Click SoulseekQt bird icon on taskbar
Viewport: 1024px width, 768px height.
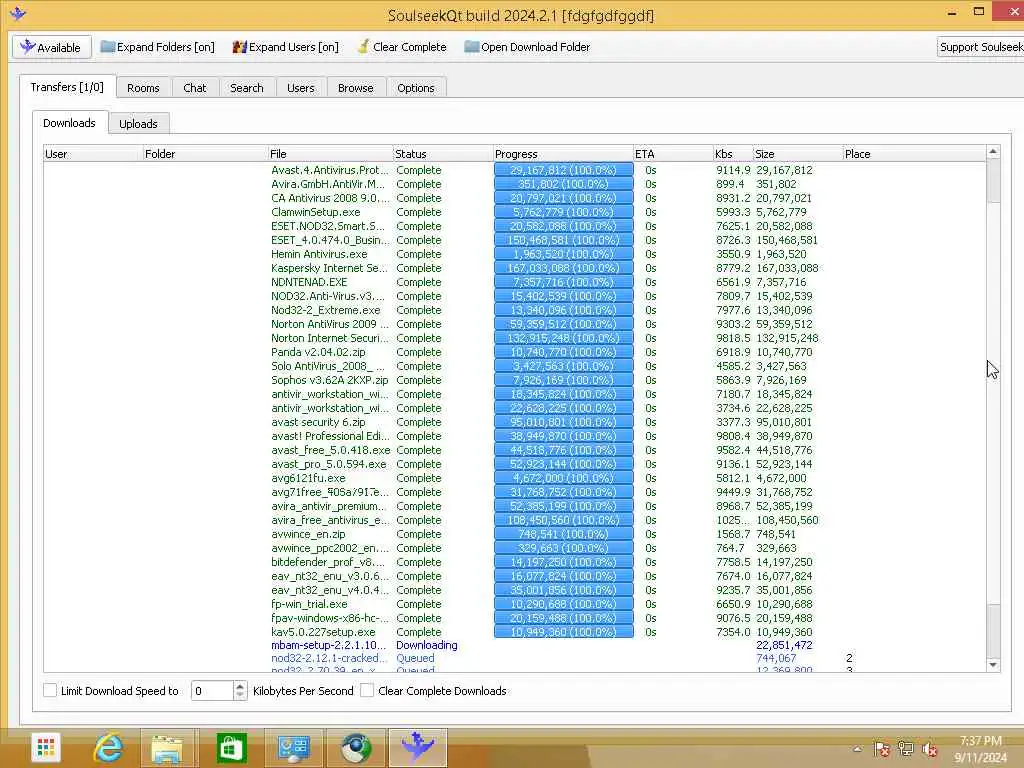[x=417, y=746]
